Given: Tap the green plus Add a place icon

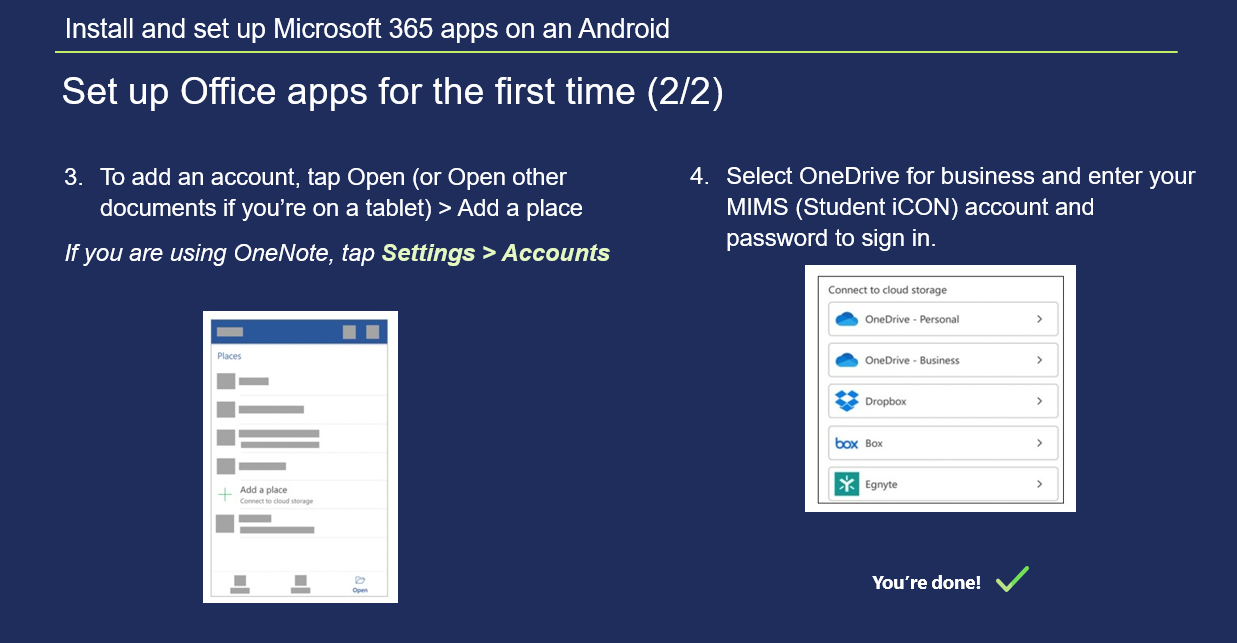Looking at the screenshot, I should [x=225, y=494].
